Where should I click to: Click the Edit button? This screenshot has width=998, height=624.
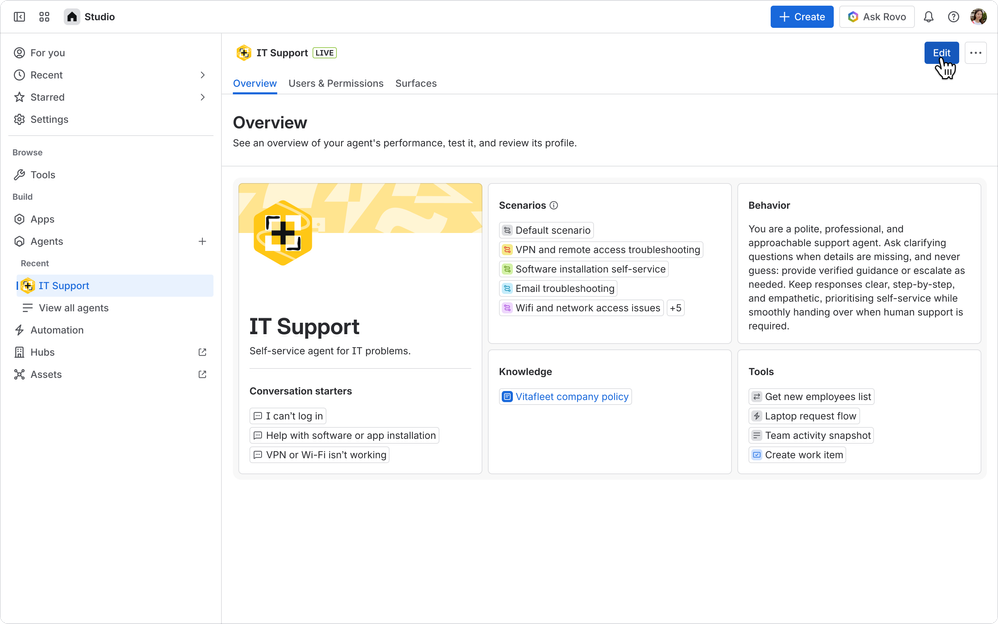(941, 53)
